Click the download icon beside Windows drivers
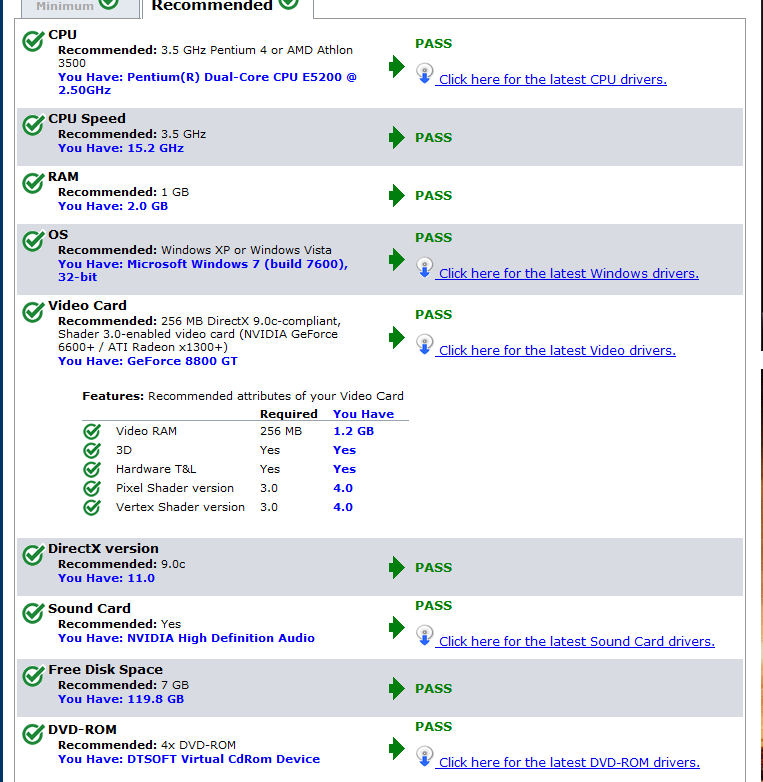 (x=424, y=268)
